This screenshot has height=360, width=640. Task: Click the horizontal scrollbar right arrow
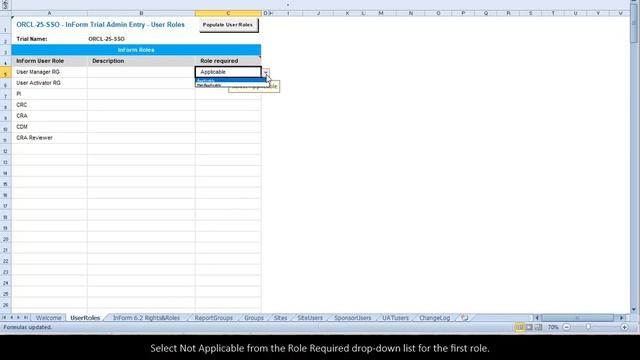[622, 318]
